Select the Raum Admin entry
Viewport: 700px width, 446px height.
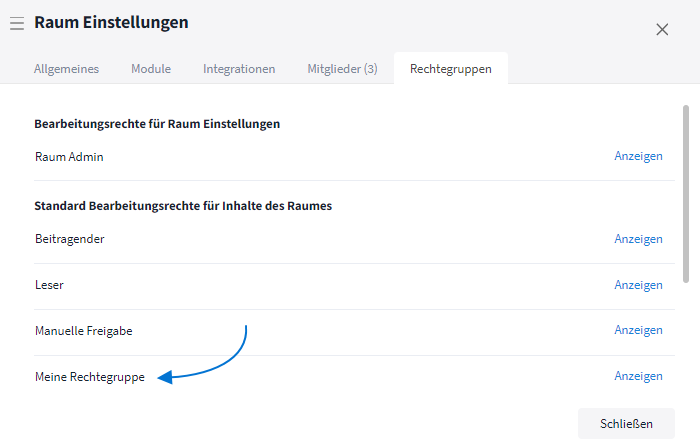[x=69, y=157]
